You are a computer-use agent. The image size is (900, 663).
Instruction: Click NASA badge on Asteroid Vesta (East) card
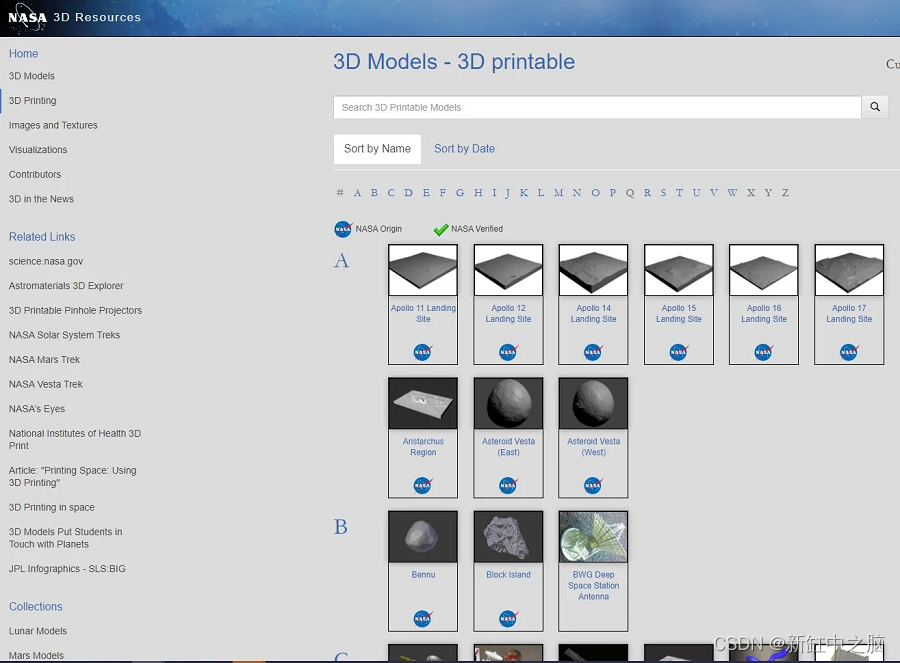508,486
